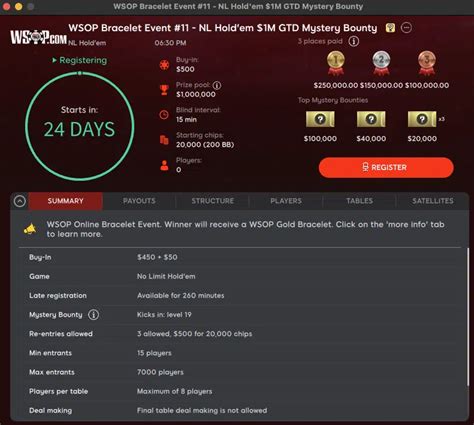The width and height of the screenshot is (474, 425).
Task: Click the trophy badge icon beside event title
Action: pyautogui.click(x=390, y=28)
